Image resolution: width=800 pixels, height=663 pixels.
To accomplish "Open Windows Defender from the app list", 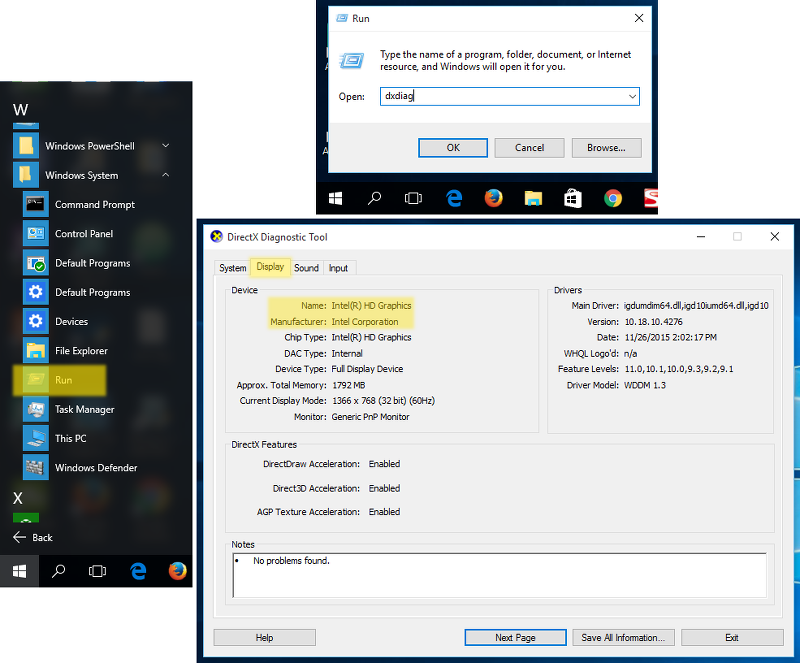I will point(96,468).
